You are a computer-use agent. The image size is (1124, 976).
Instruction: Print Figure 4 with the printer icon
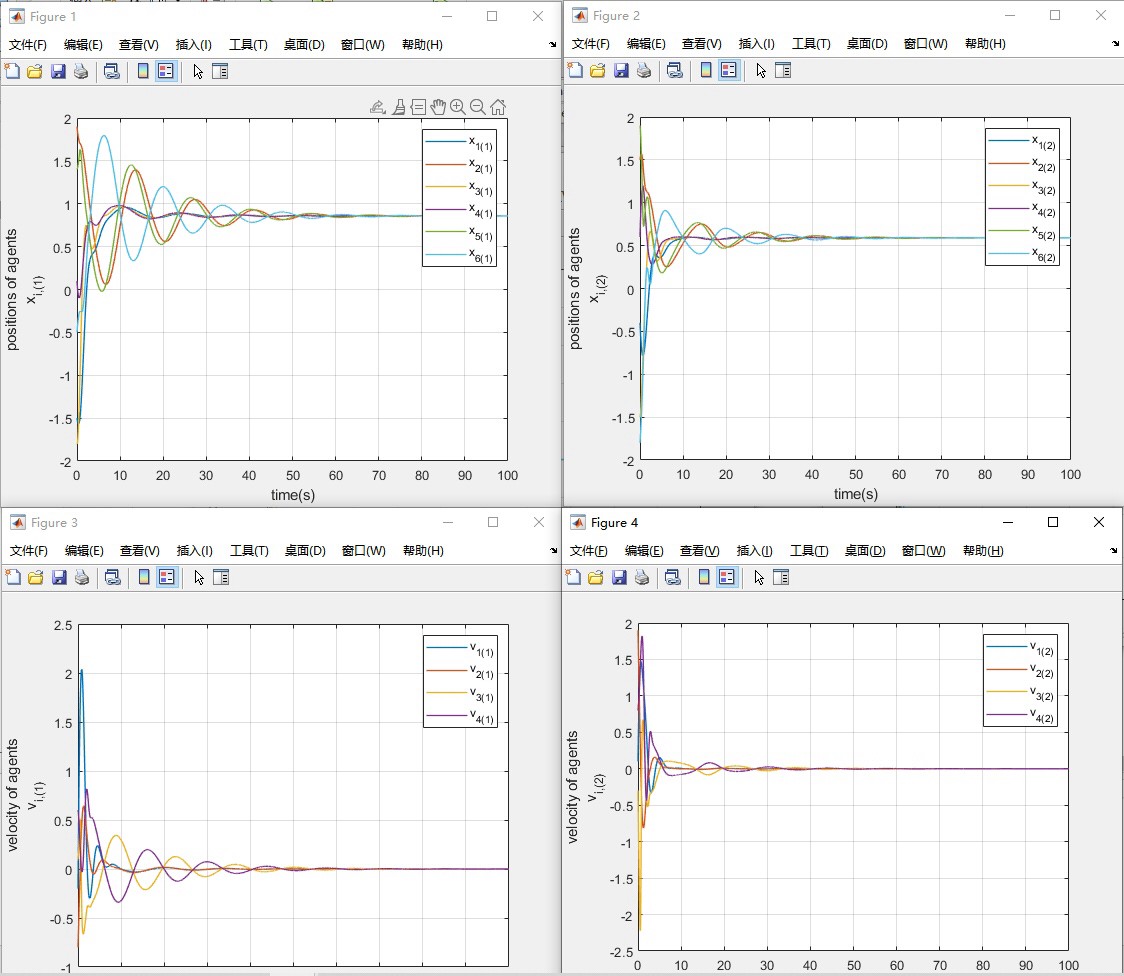tap(642, 577)
